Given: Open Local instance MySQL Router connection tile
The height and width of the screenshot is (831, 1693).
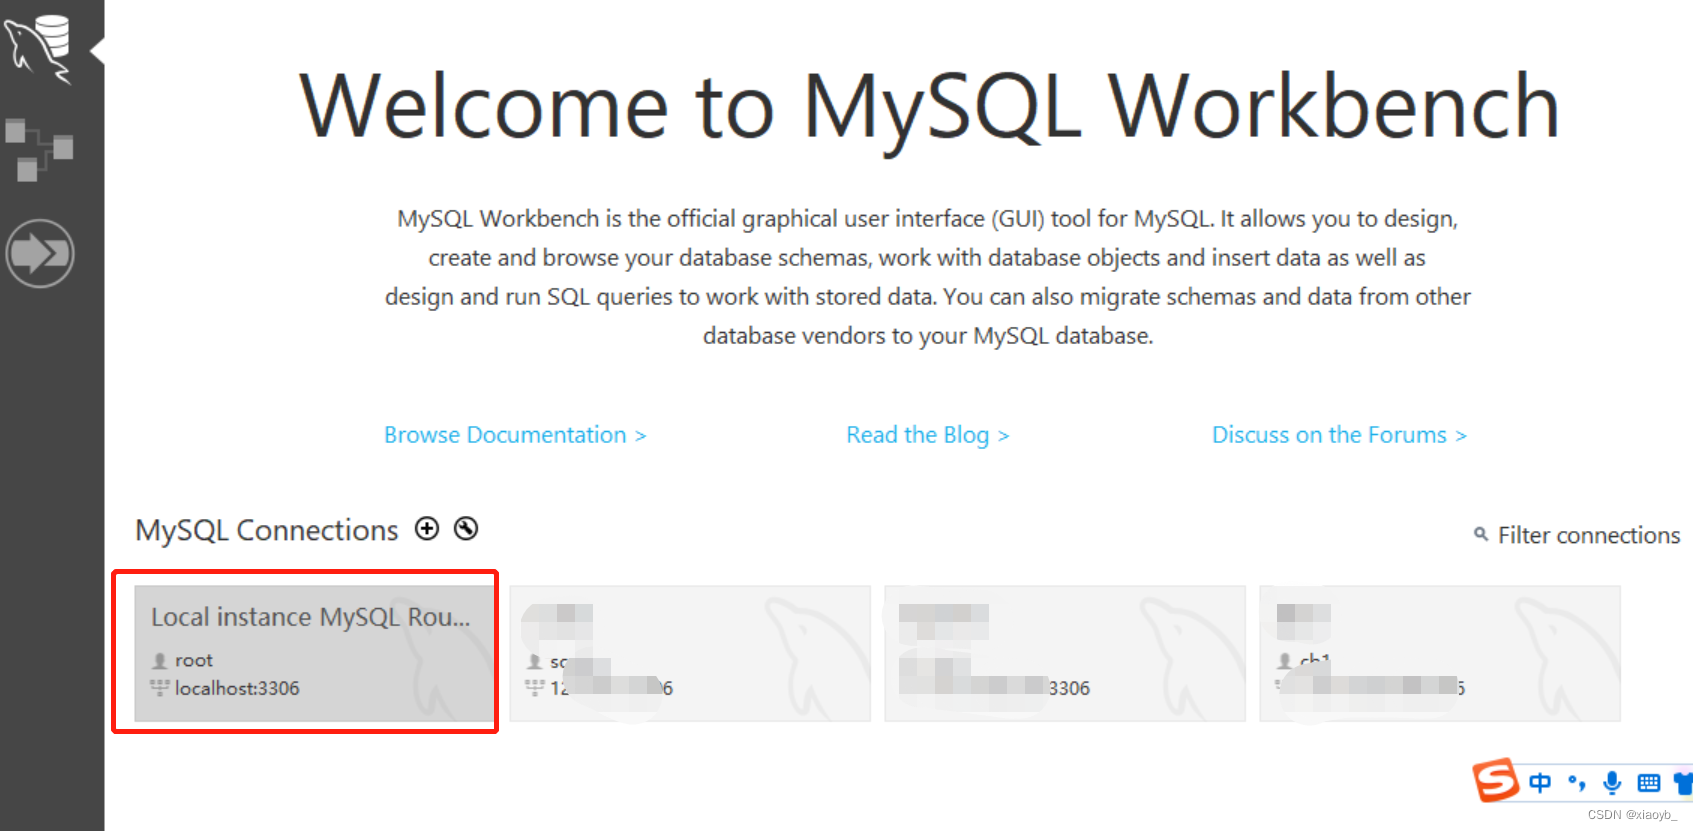Looking at the screenshot, I should point(315,653).
